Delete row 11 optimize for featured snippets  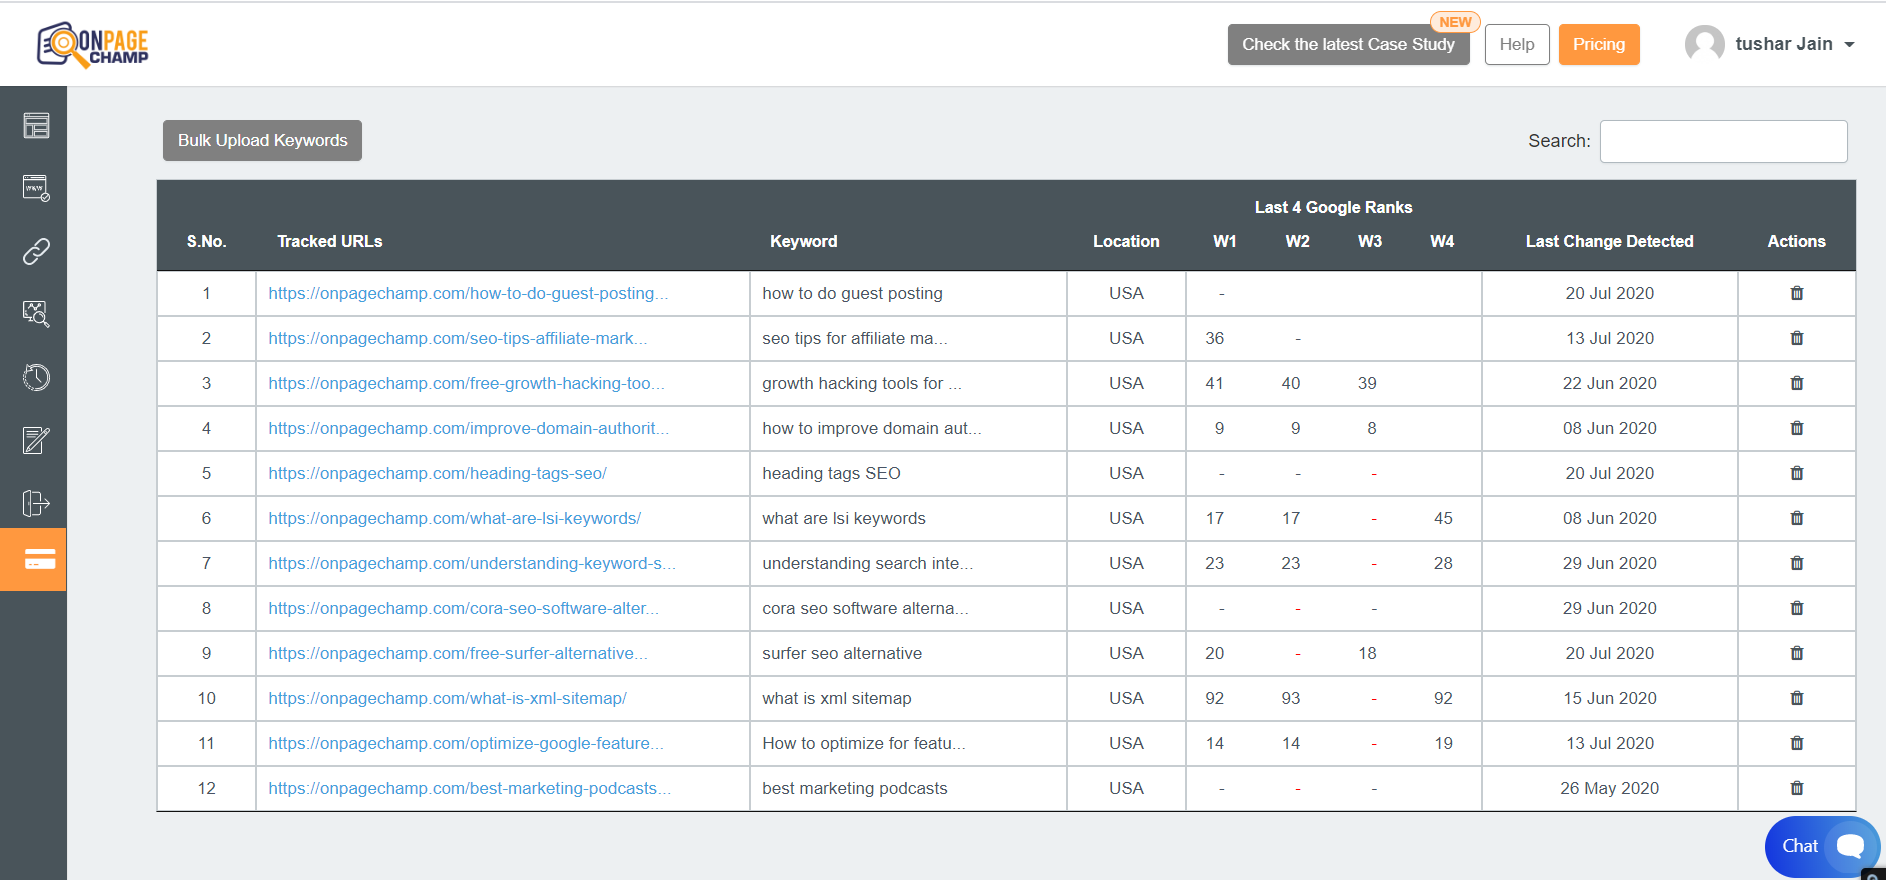[1797, 743]
